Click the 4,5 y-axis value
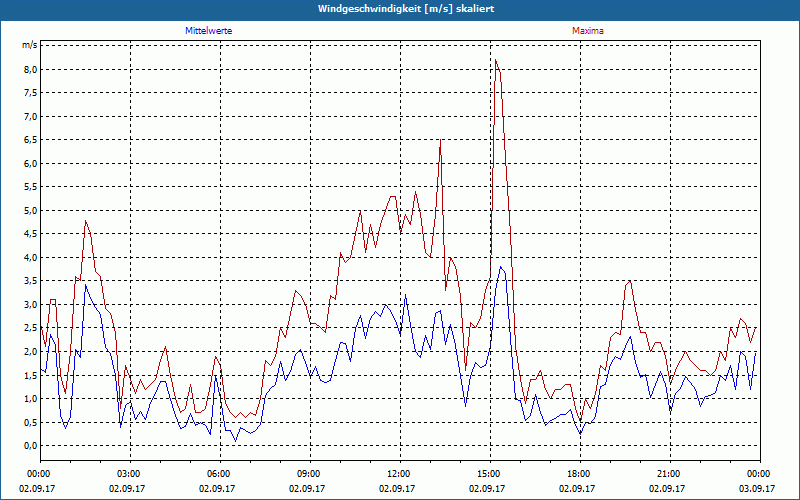Image resolution: width=800 pixels, height=500 pixels. click(31, 234)
